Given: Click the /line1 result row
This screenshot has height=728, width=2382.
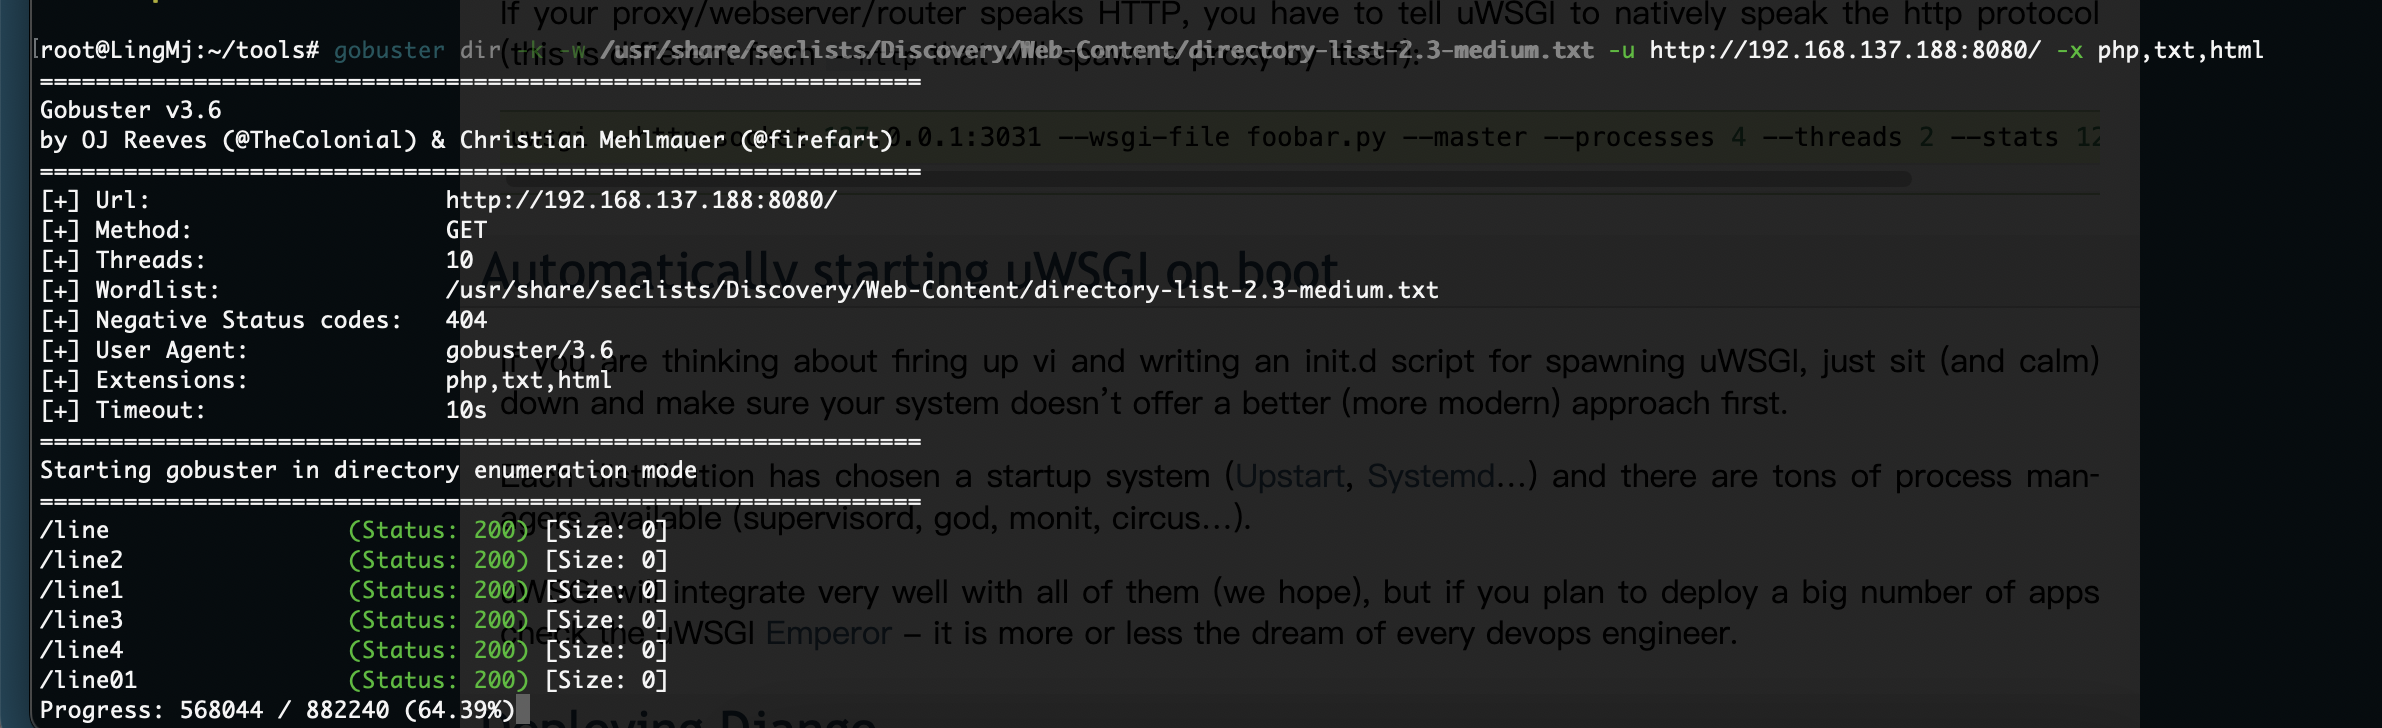Looking at the screenshot, I should 354,590.
